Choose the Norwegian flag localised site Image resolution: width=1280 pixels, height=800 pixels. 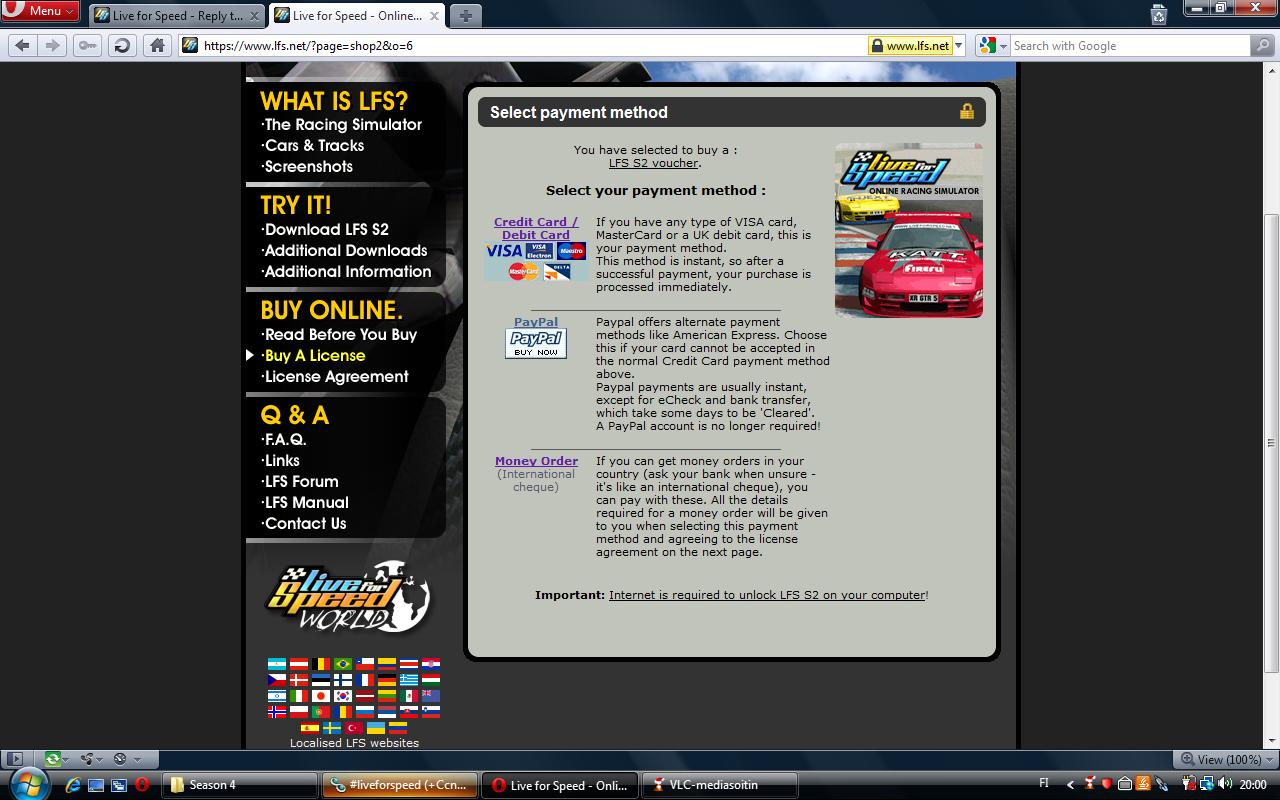277,711
